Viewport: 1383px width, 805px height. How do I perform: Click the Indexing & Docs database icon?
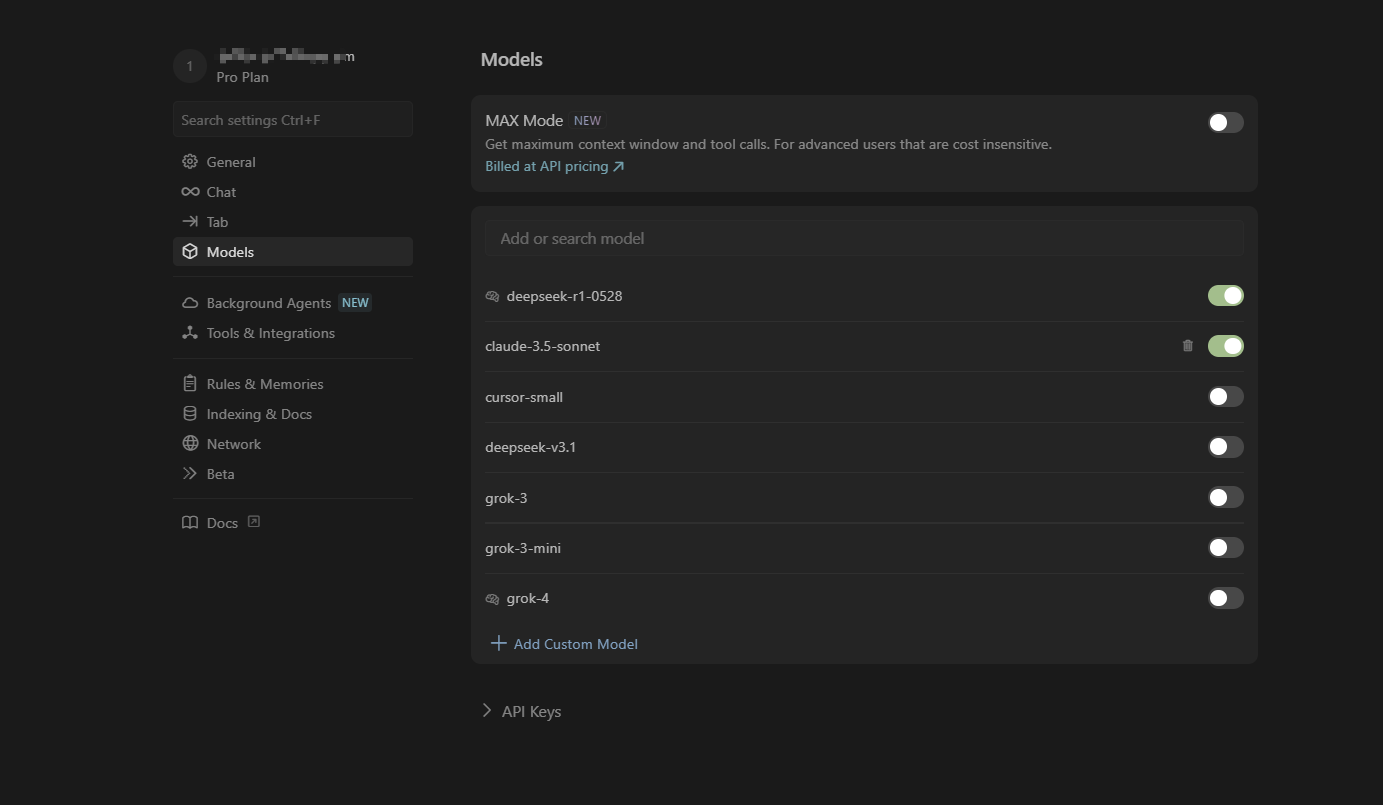click(x=190, y=414)
